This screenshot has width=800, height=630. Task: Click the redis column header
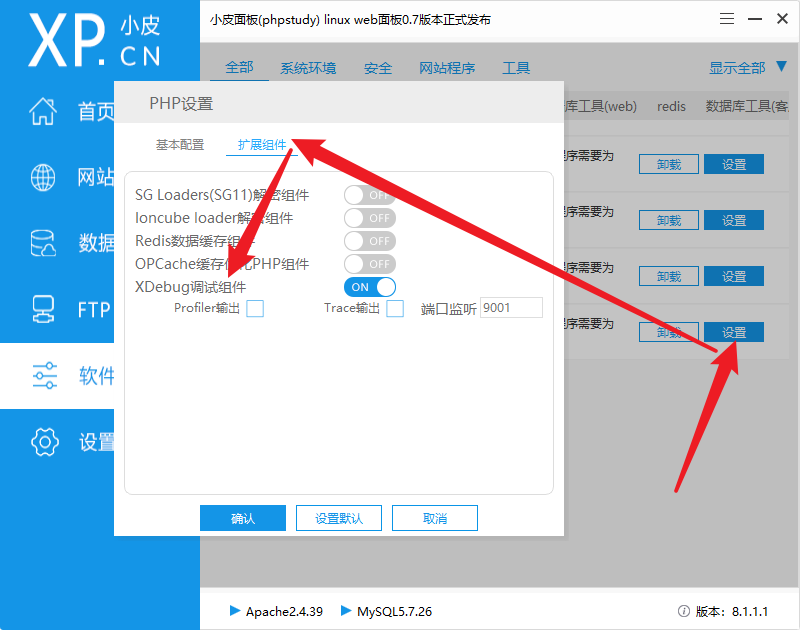pos(671,106)
